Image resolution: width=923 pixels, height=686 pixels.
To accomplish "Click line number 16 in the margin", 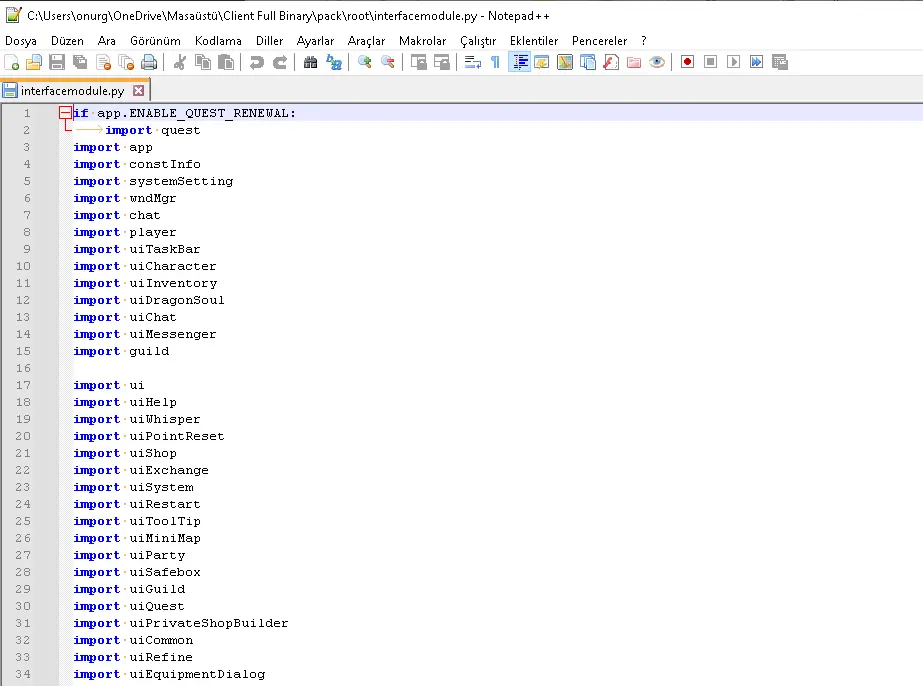I will [24, 368].
